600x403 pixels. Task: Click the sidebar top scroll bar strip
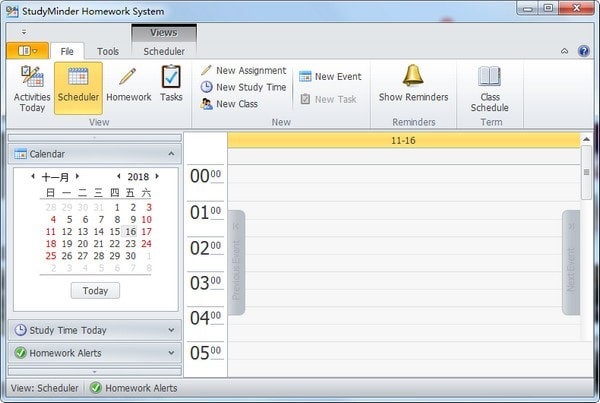point(95,137)
